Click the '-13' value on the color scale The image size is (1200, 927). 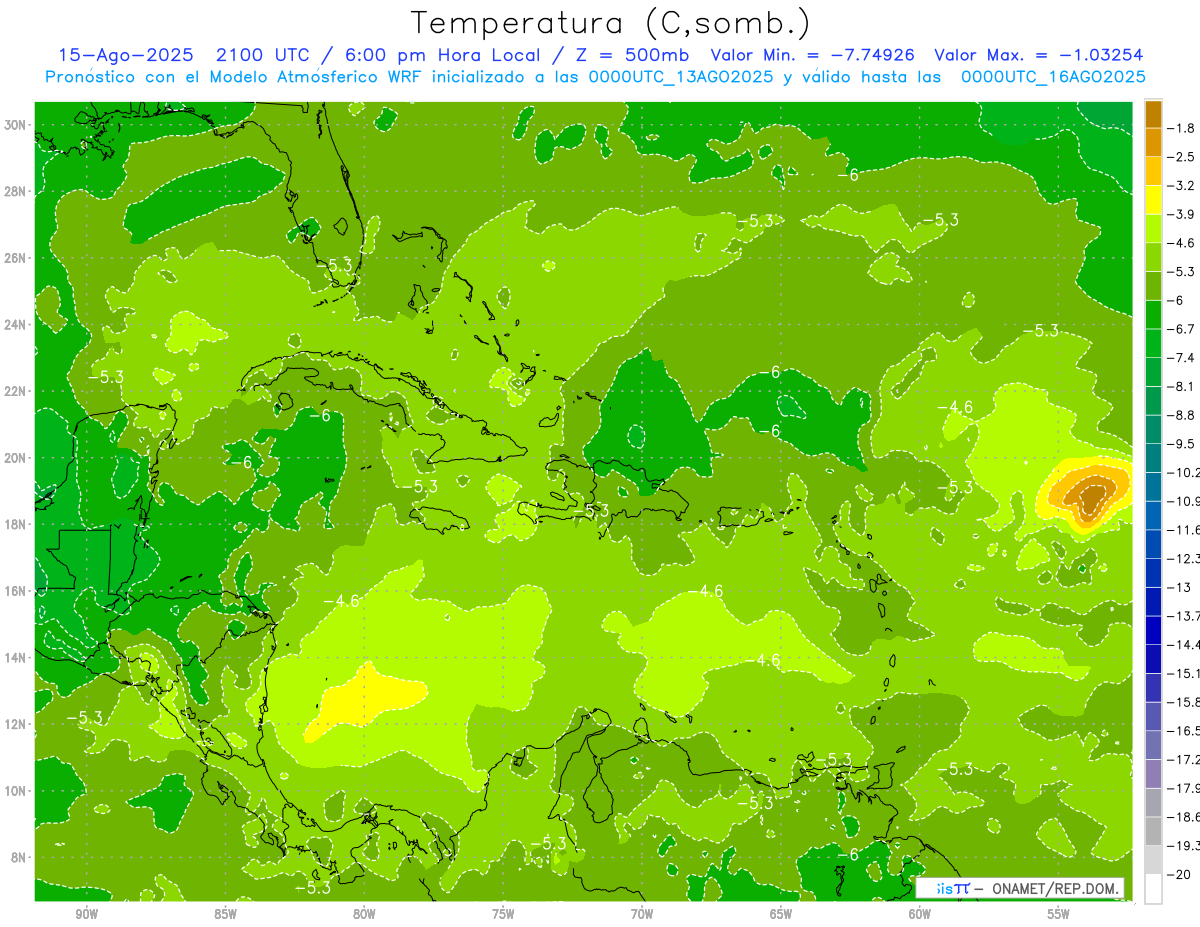pyautogui.click(x=1179, y=587)
